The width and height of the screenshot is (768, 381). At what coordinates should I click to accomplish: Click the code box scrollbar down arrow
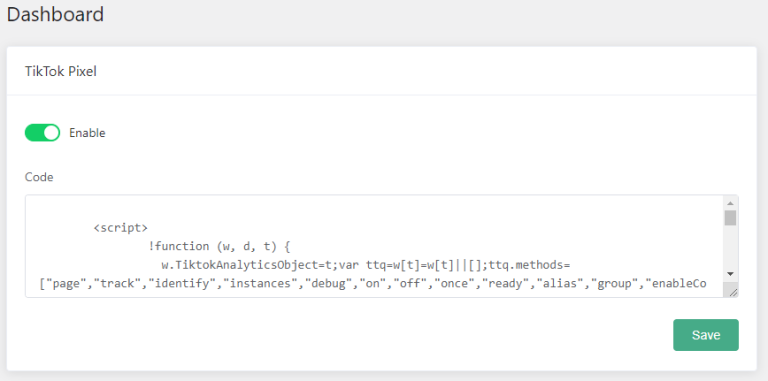click(730, 274)
